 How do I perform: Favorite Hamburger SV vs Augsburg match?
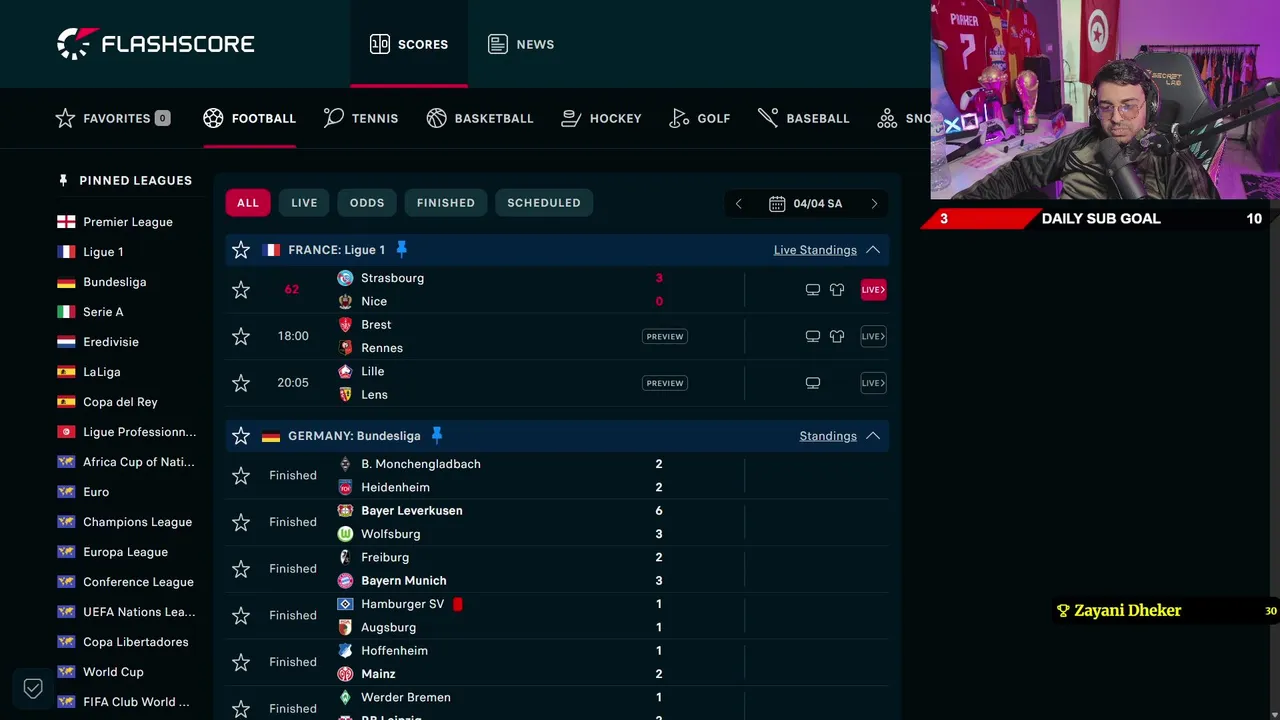241,616
